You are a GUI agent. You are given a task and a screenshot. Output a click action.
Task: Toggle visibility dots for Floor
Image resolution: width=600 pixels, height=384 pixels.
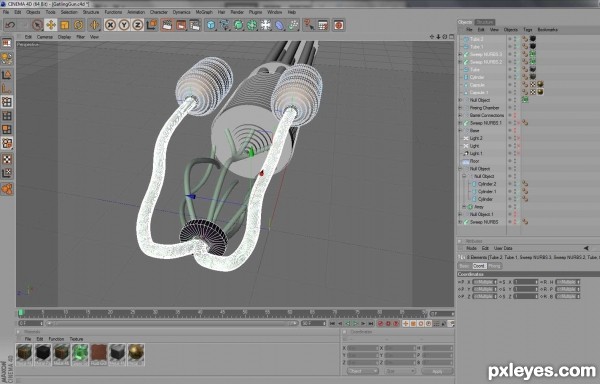tap(515, 161)
